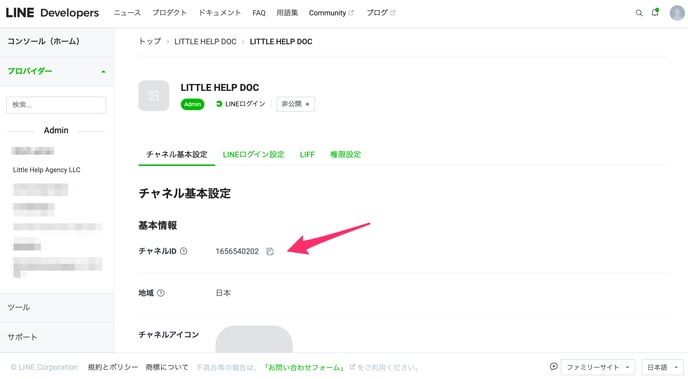Screen dimensions: 688x379
Task: Open 商標について footer link
Action: tap(167, 367)
